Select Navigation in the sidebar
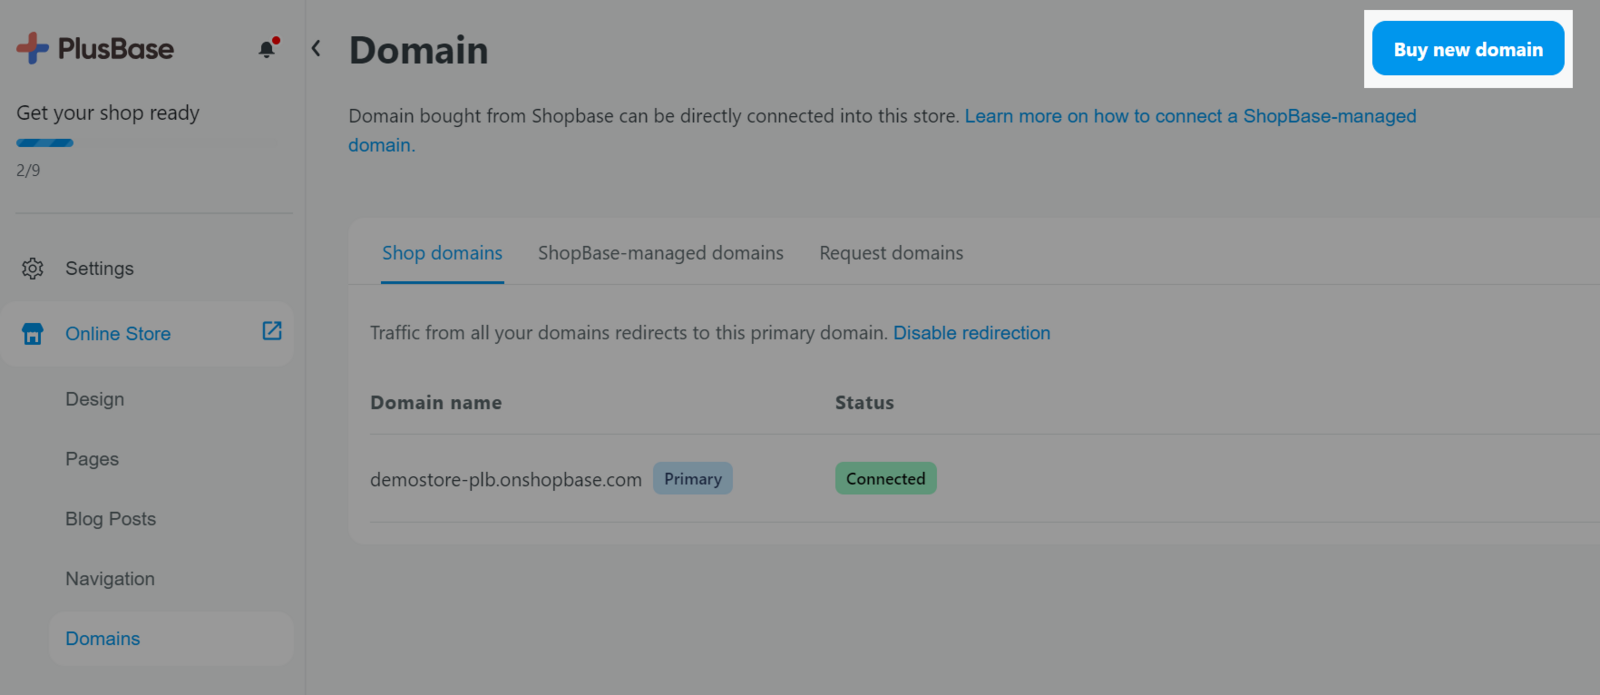The width and height of the screenshot is (1600, 695). click(110, 579)
